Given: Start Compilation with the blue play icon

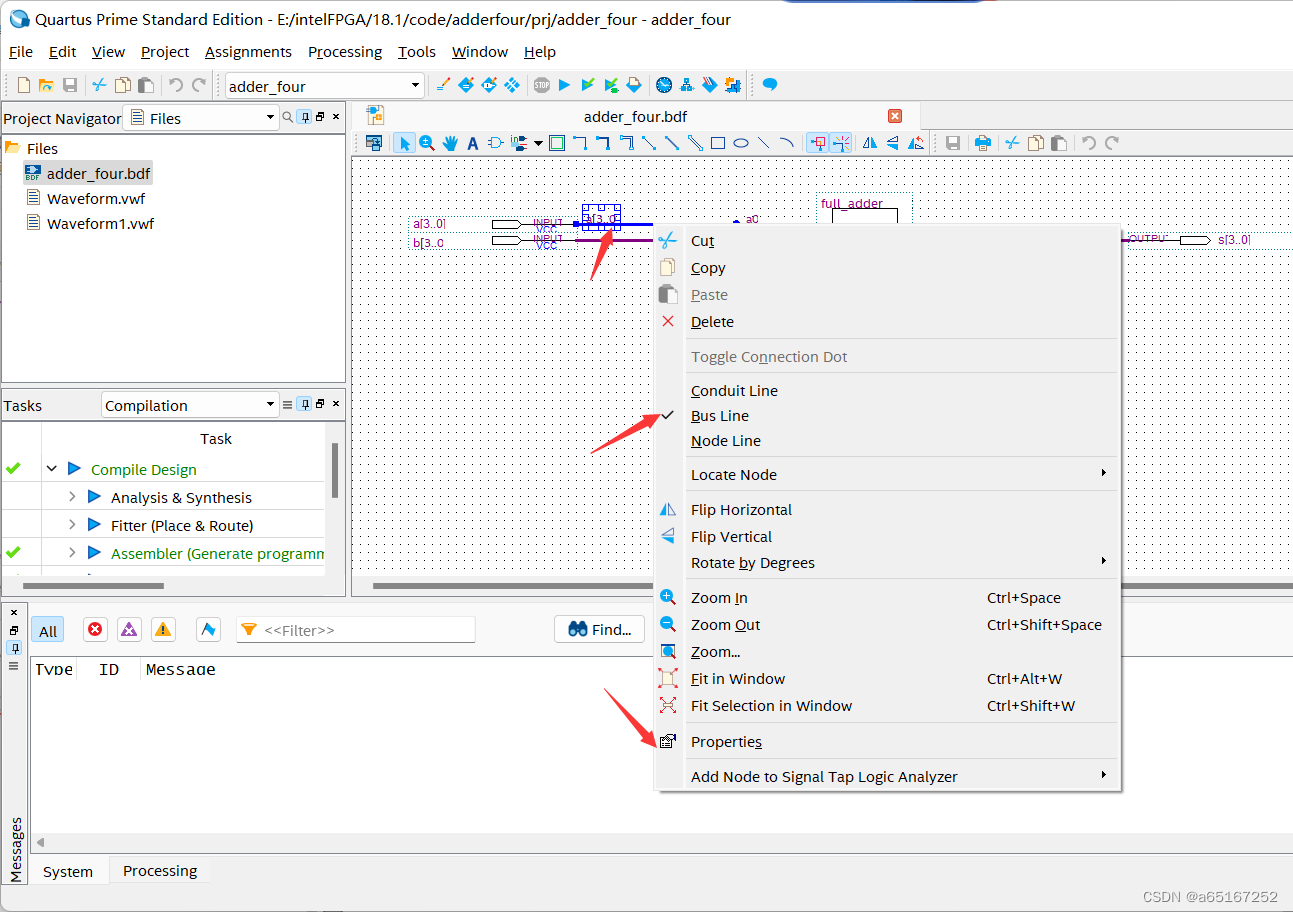Looking at the screenshot, I should (x=564, y=85).
